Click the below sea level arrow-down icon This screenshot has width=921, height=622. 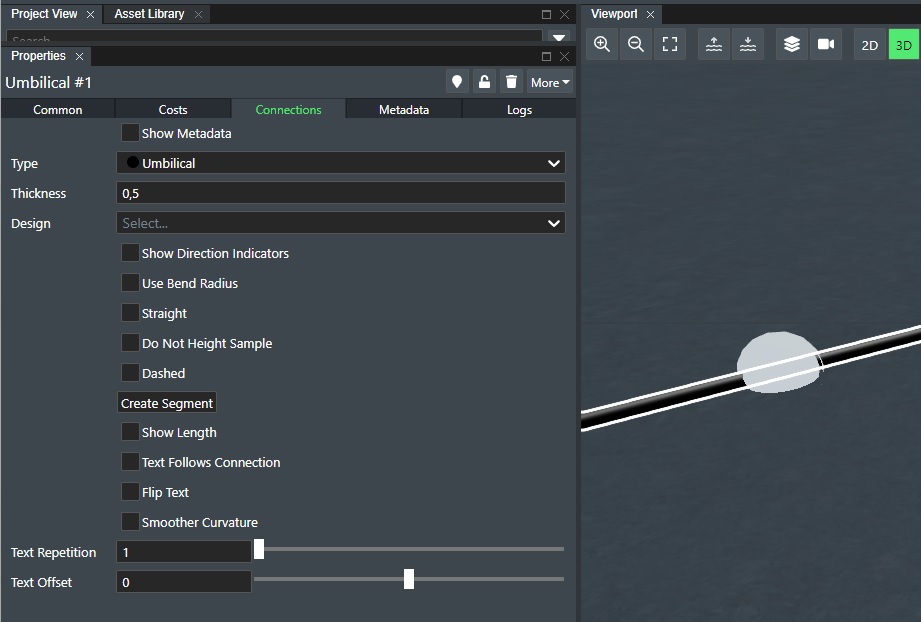coord(748,44)
